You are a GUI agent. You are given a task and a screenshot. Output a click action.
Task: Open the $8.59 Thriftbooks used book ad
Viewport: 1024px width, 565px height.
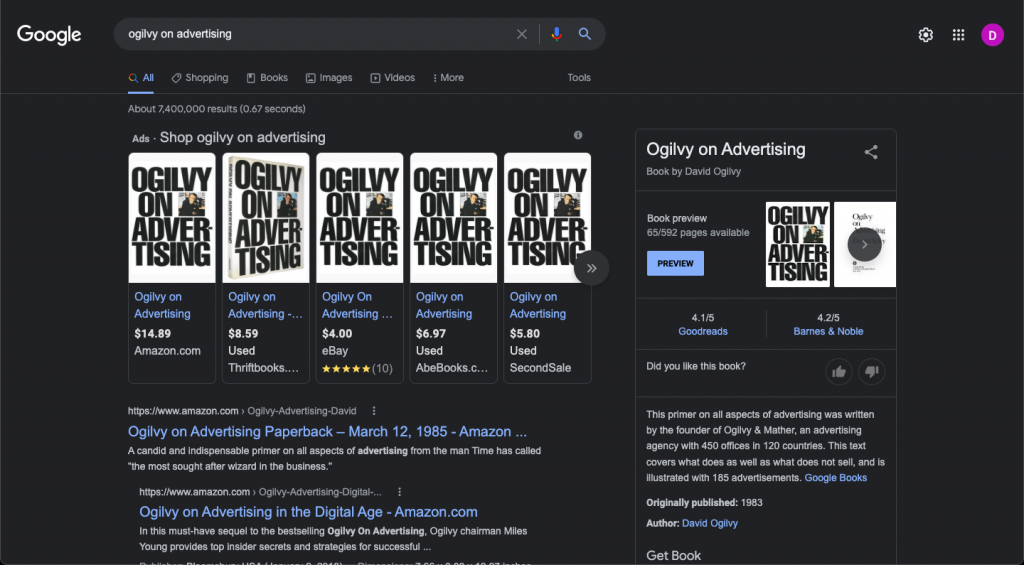tap(266, 268)
